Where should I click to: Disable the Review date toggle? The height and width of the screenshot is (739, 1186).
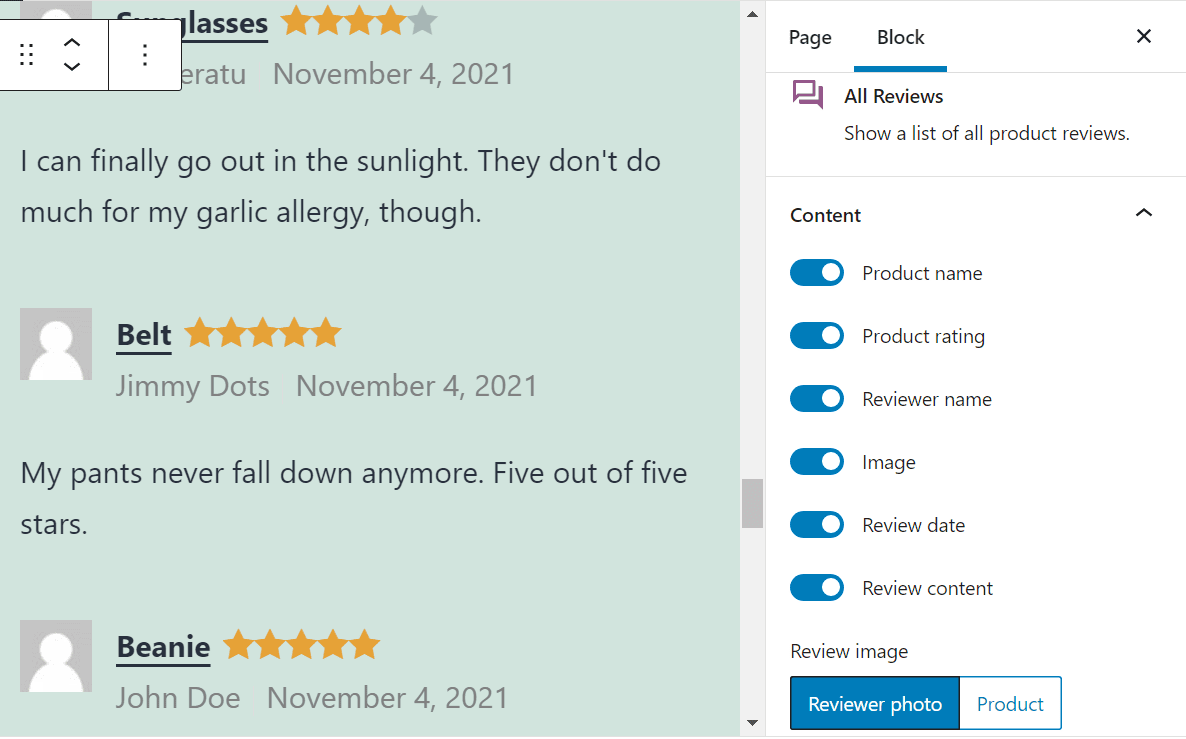[817, 525]
